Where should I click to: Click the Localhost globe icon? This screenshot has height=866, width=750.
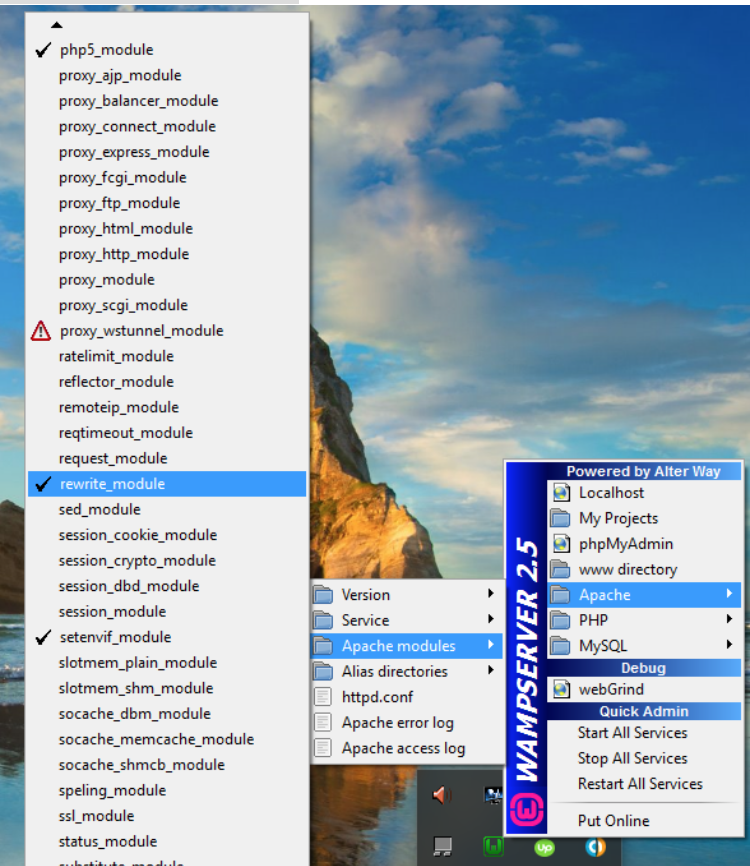561,493
